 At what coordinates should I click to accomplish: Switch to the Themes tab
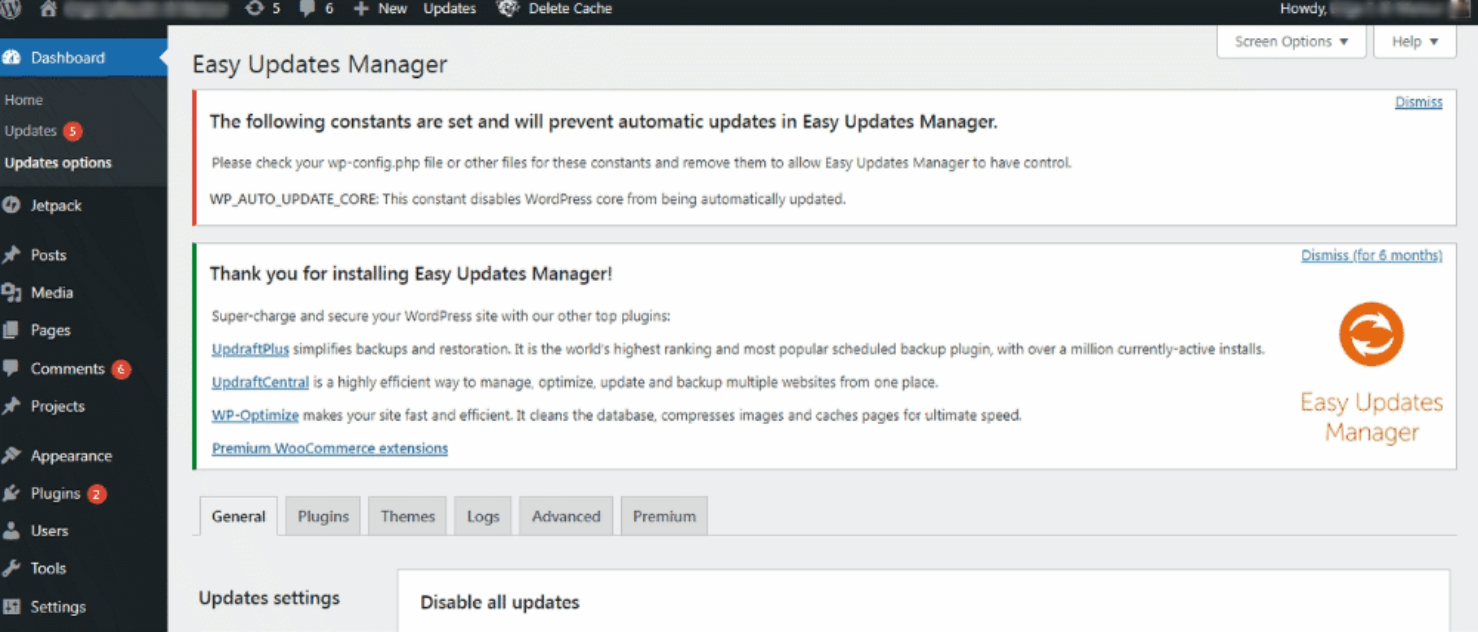coord(408,516)
